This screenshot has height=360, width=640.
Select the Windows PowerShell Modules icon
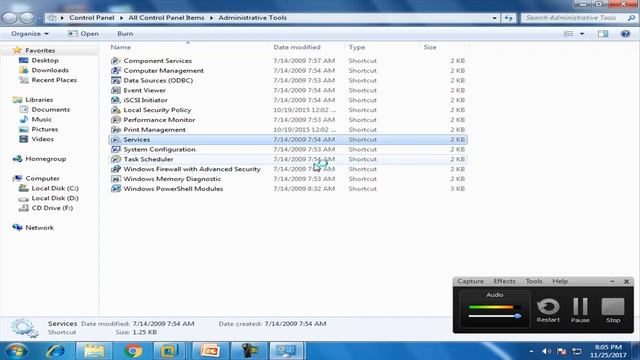(x=116, y=189)
